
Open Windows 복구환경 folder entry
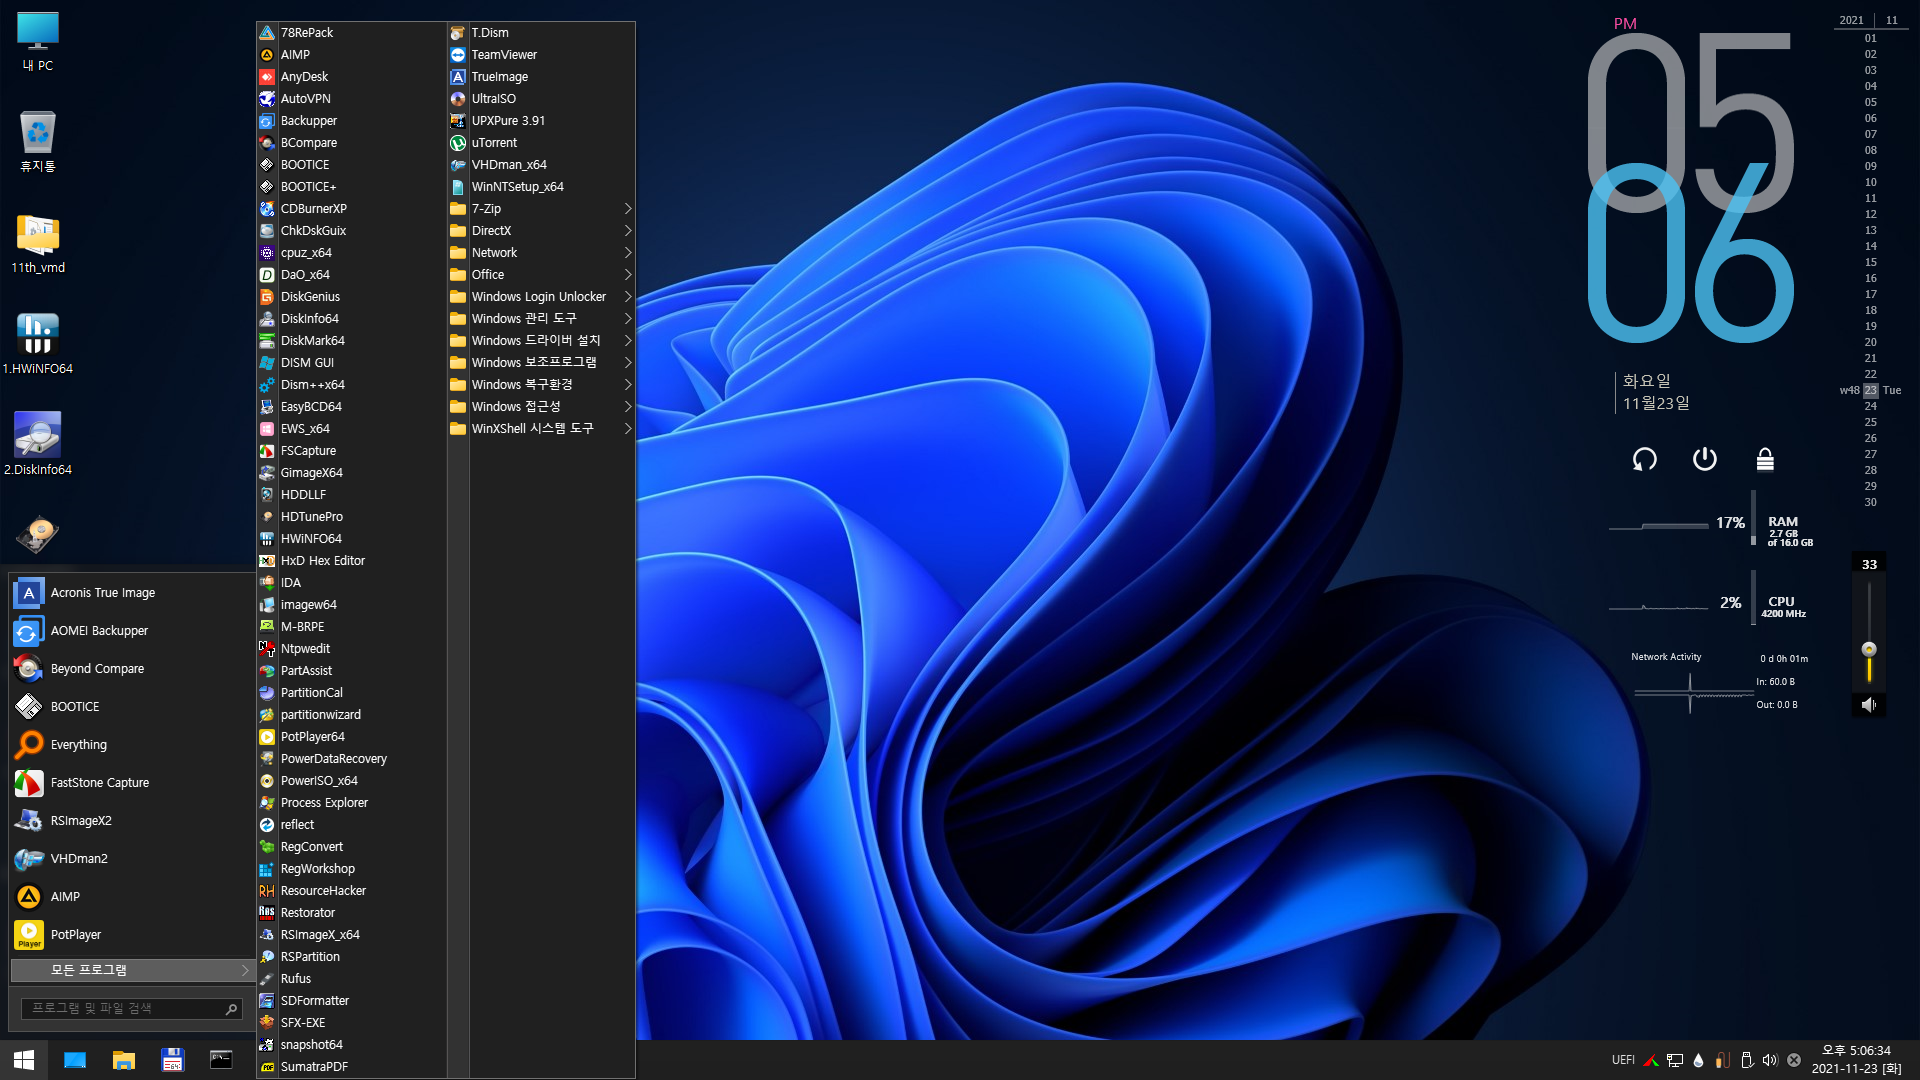[541, 385]
